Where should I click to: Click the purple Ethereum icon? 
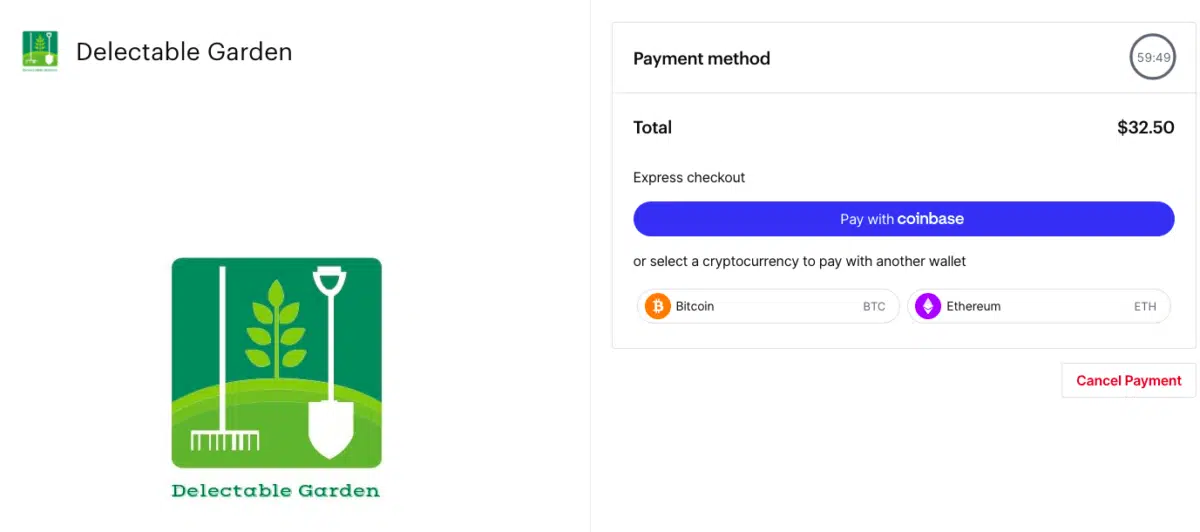(x=928, y=306)
